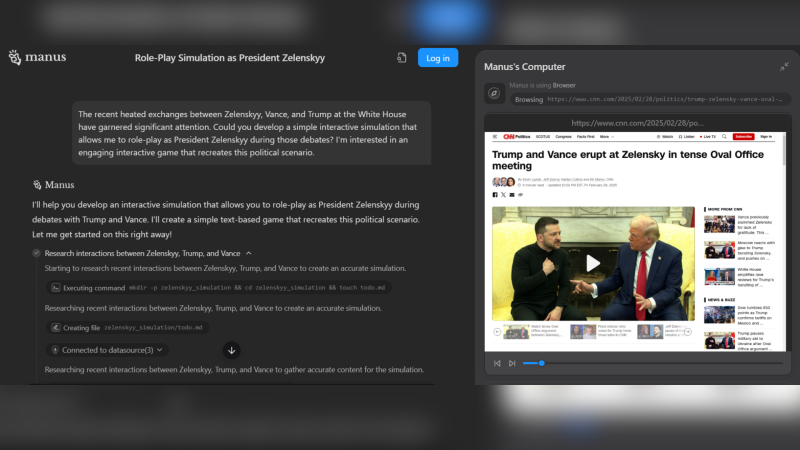Click the Sign in link on CNN
This screenshot has height=450, width=800.
pyautogui.click(x=766, y=137)
